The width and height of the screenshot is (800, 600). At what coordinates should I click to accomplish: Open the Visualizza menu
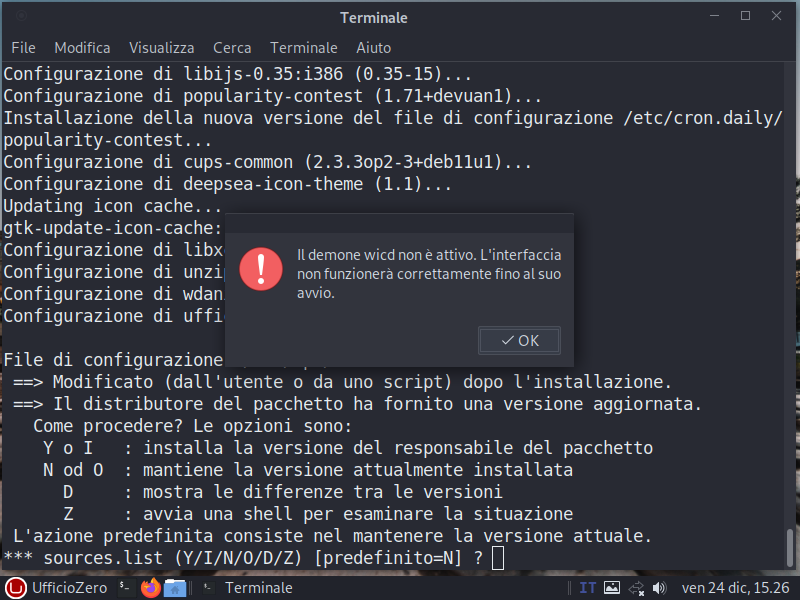[161, 47]
